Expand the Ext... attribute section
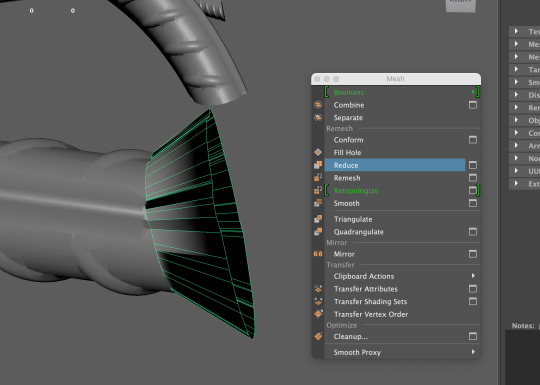This screenshot has width=540, height=385. point(516,183)
